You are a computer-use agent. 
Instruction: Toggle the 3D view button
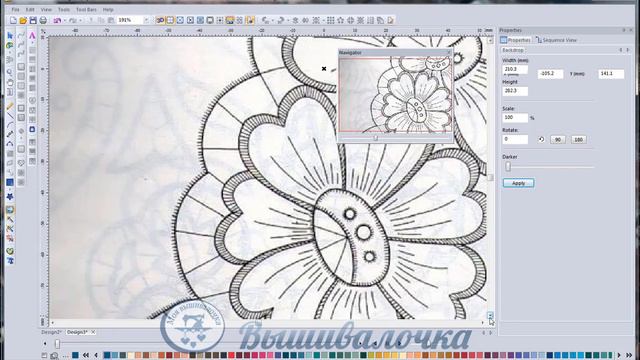(x=160, y=20)
